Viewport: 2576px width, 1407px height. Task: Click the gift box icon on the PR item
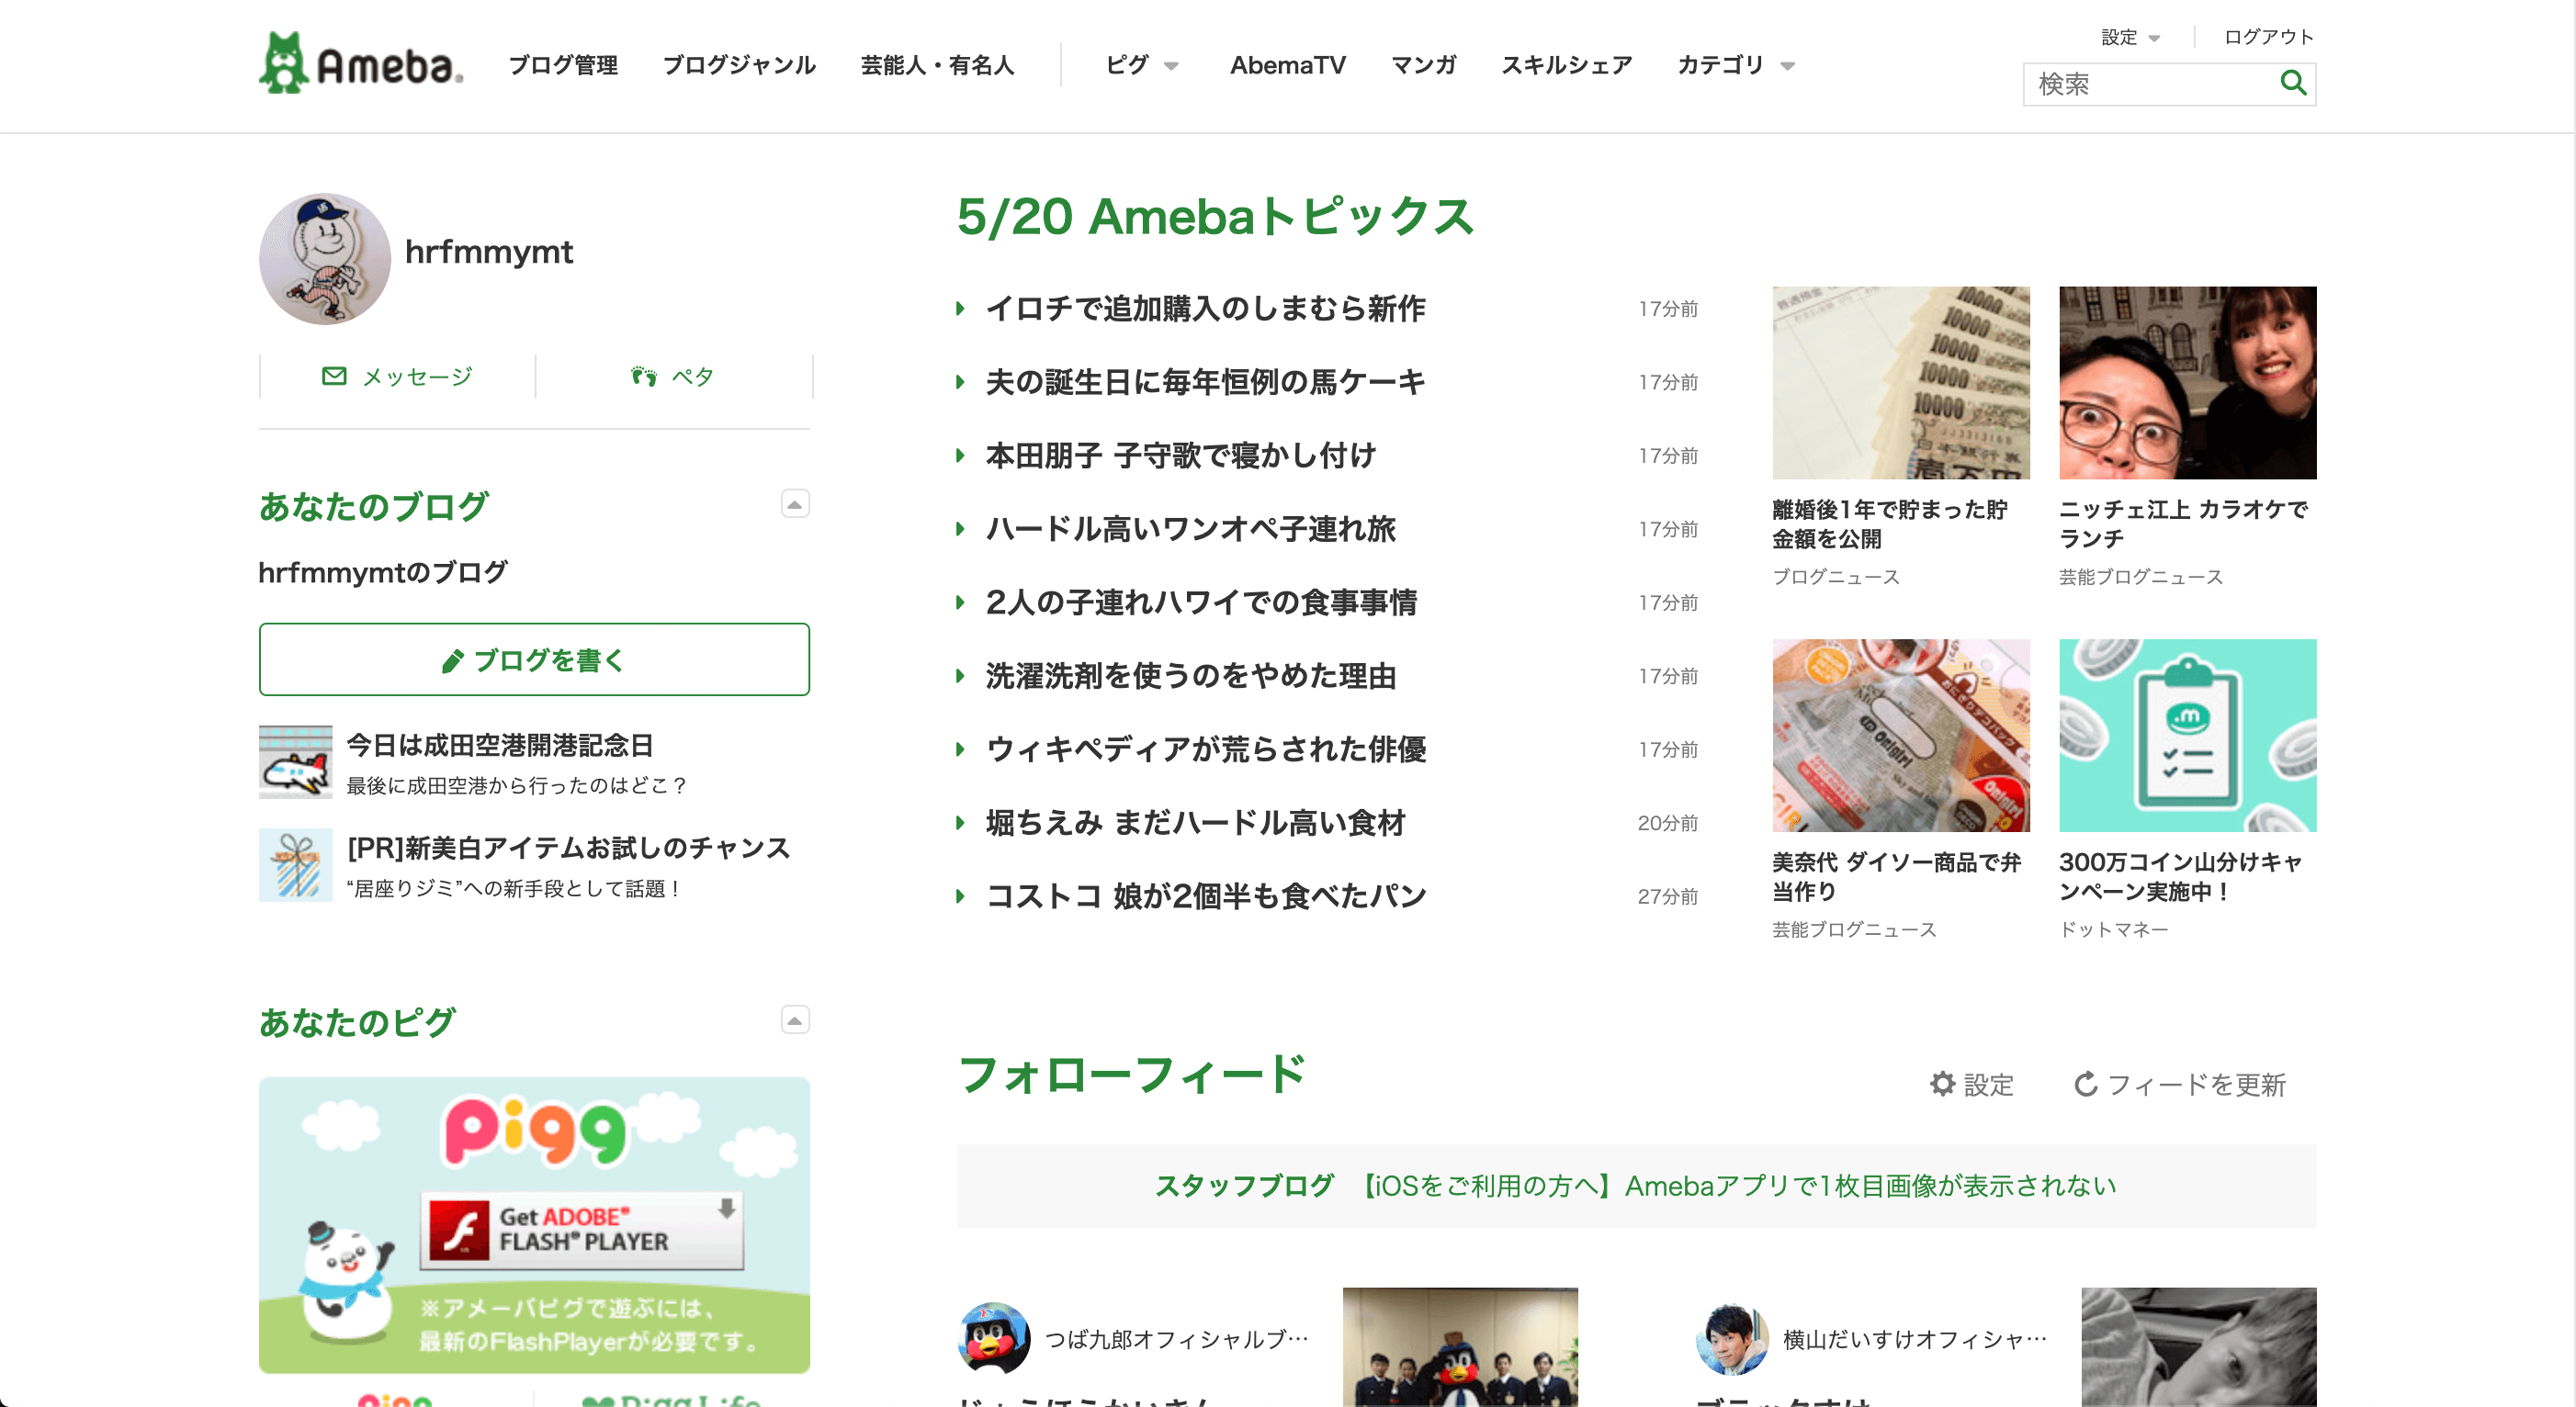tap(295, 865)
